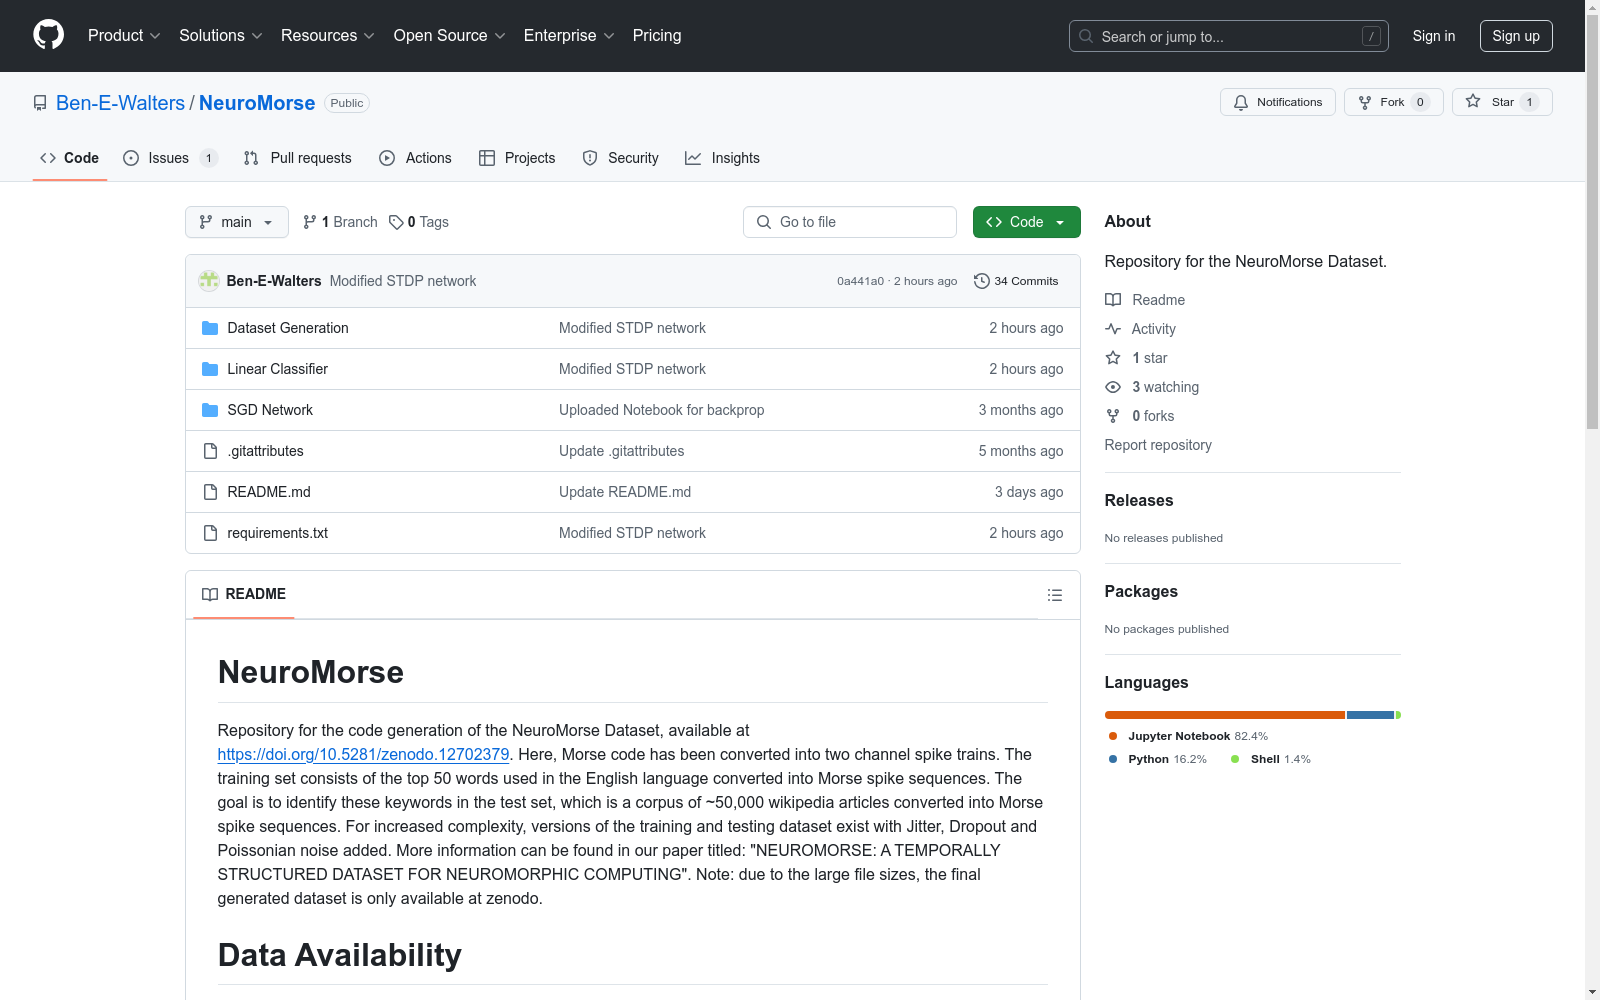
Task: Focus the Search or jump to field
Action: tap(1229, 36)
